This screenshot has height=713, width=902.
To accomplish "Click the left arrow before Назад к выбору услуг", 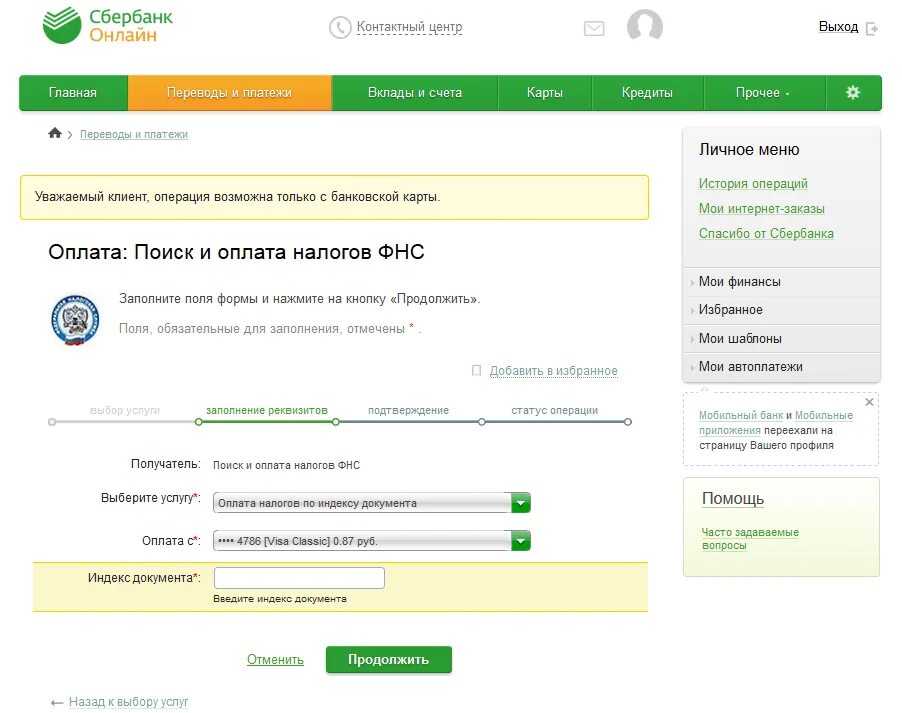I will coord(56,703).
